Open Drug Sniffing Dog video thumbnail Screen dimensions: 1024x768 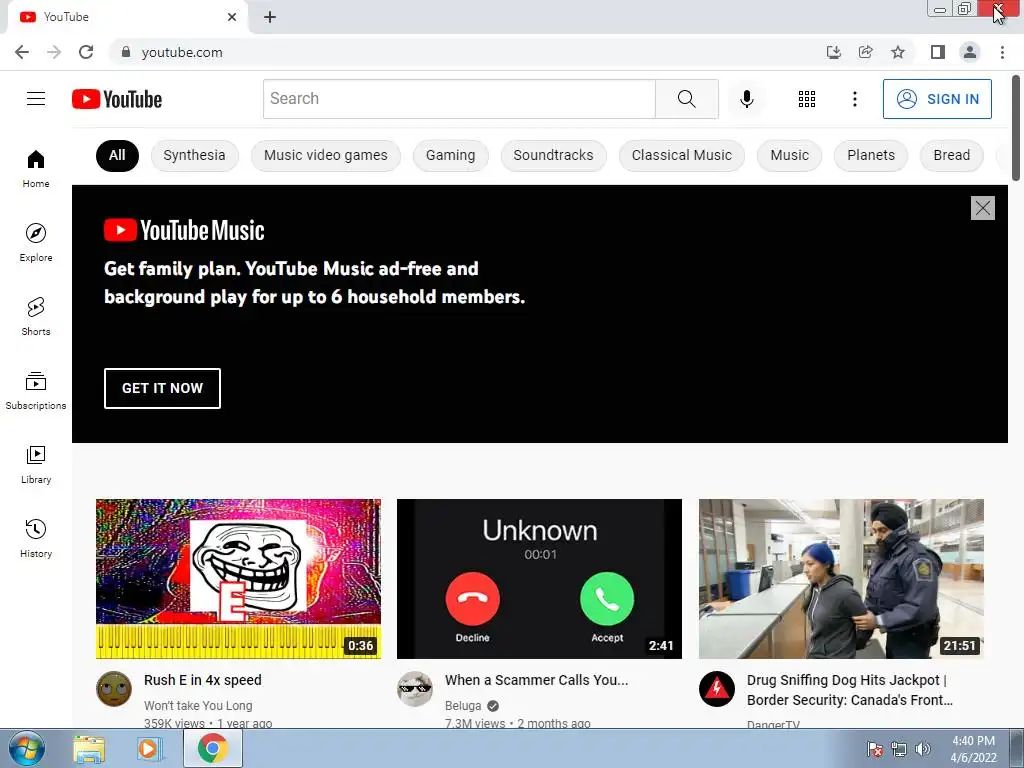click(841, 579)
